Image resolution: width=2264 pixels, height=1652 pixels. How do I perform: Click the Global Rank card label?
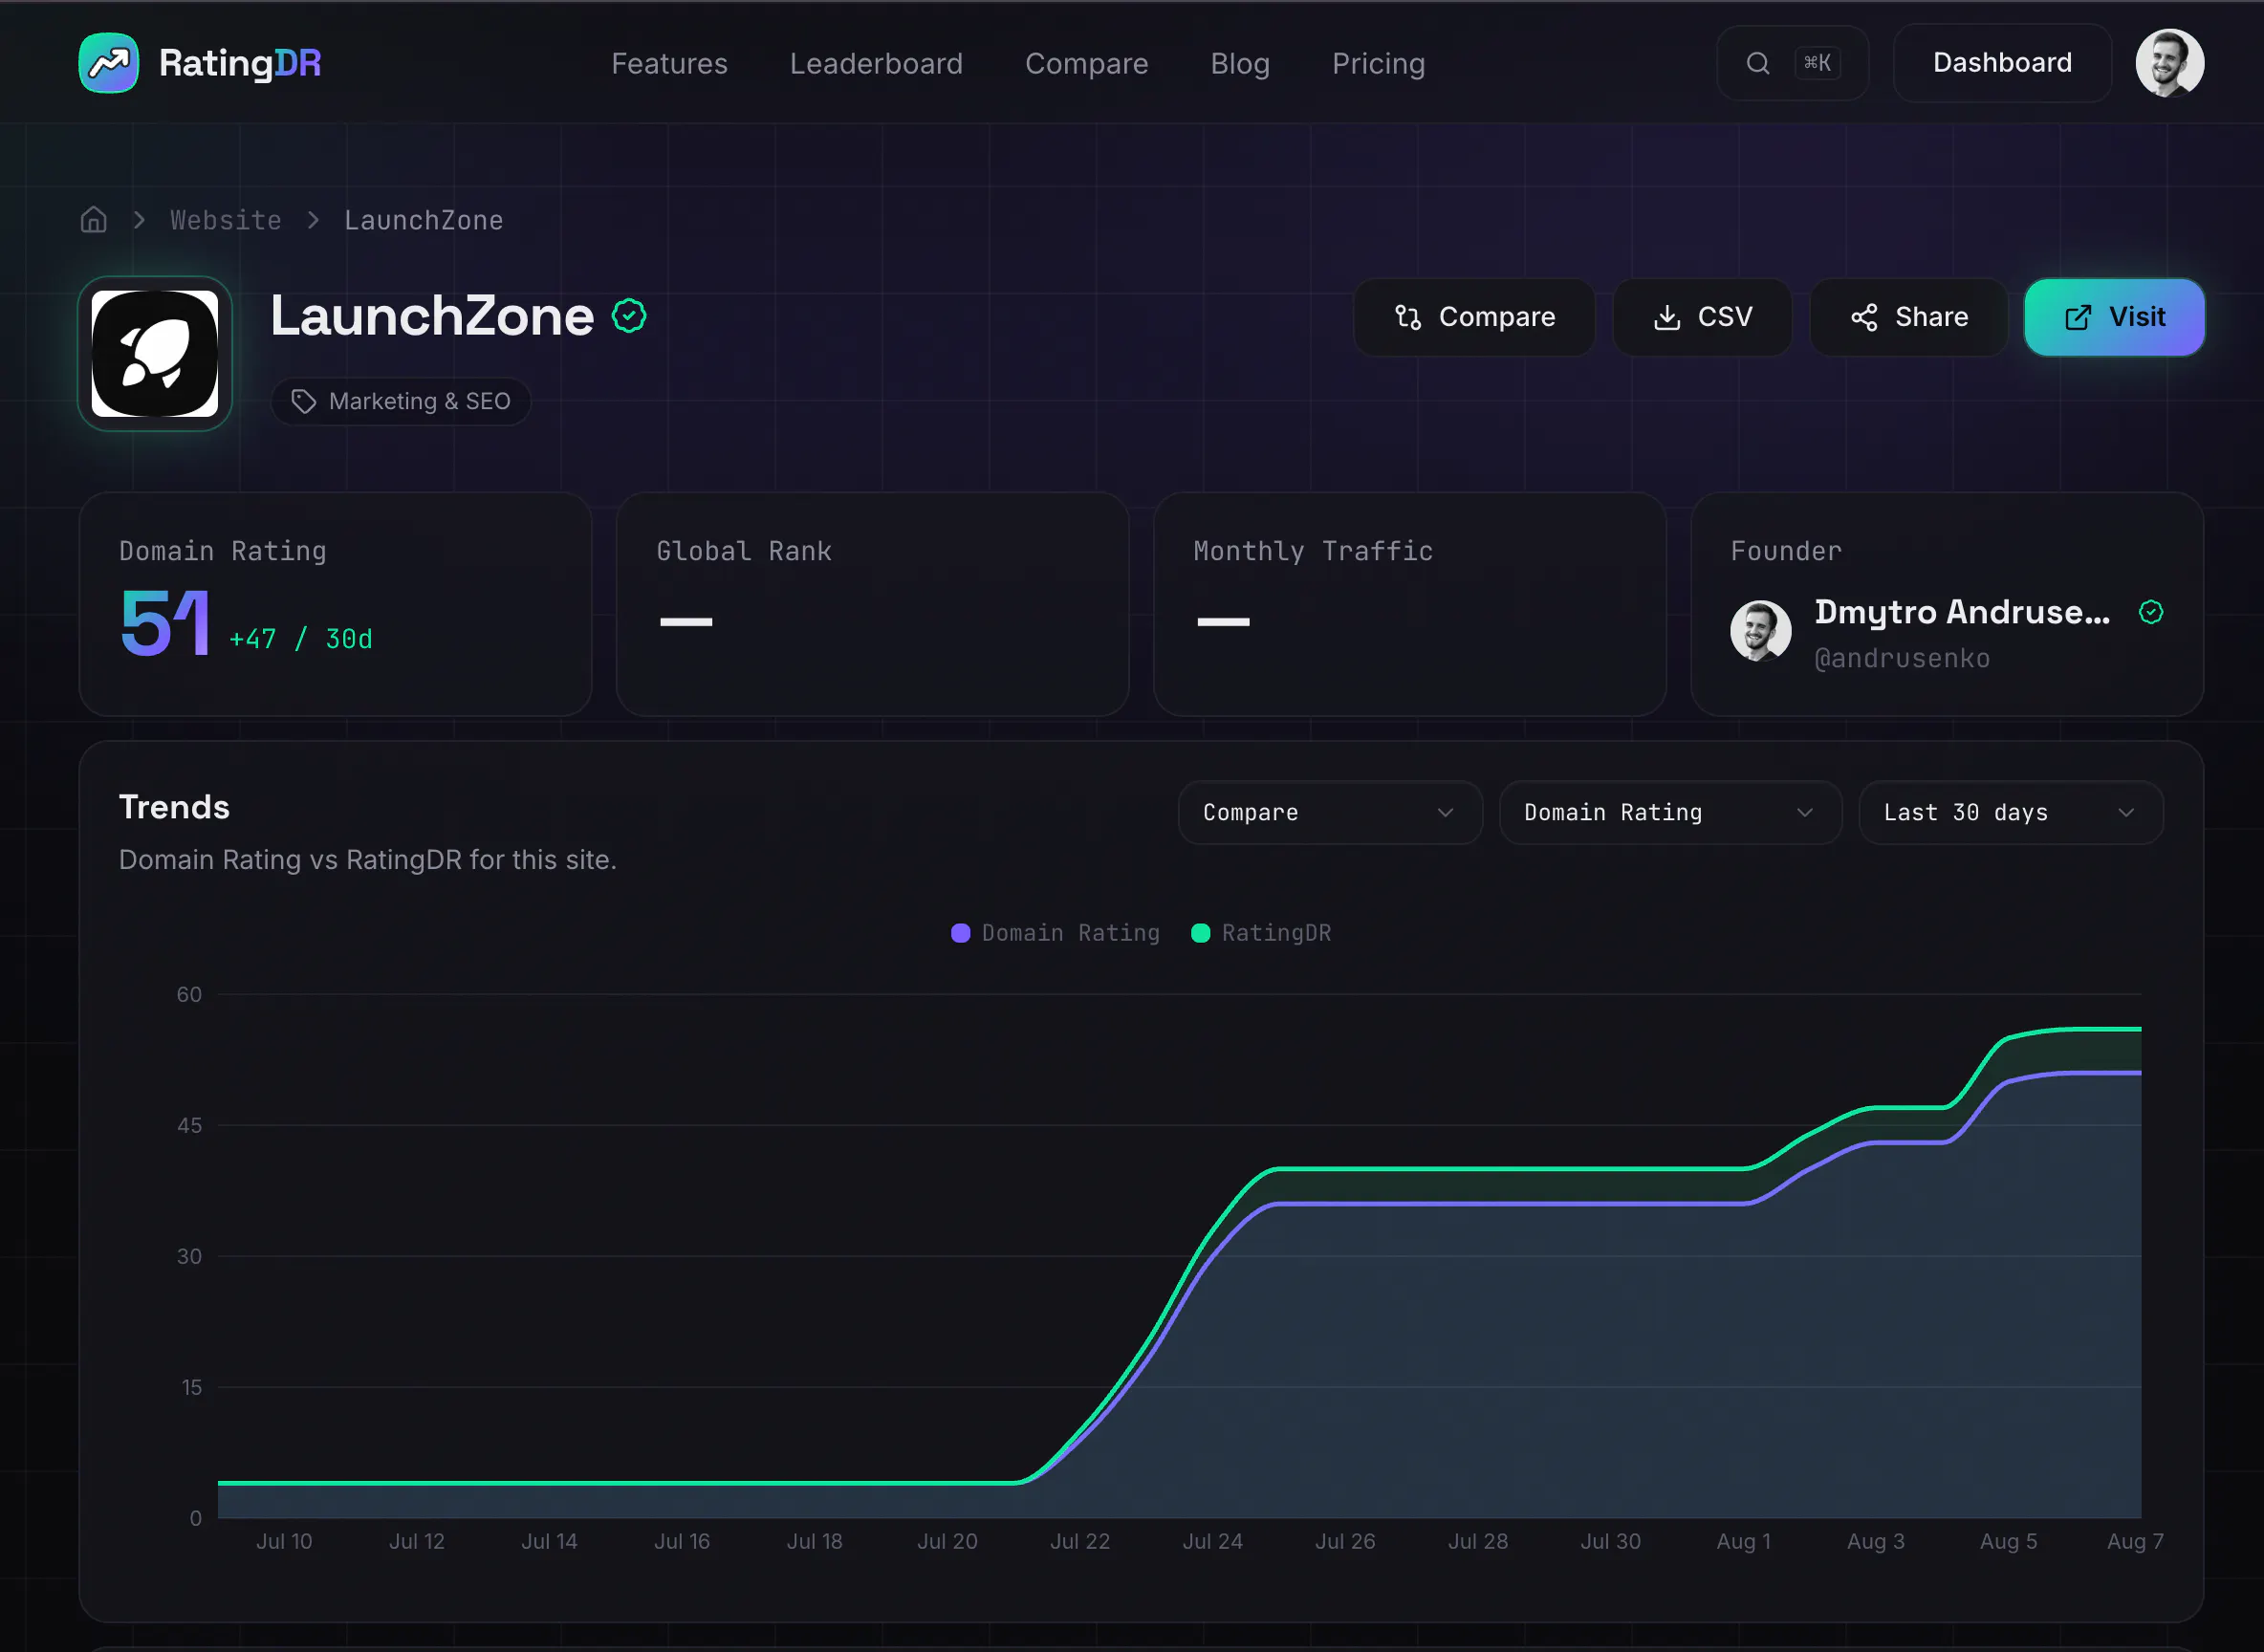pyautogui.click(x=744, y=551)
